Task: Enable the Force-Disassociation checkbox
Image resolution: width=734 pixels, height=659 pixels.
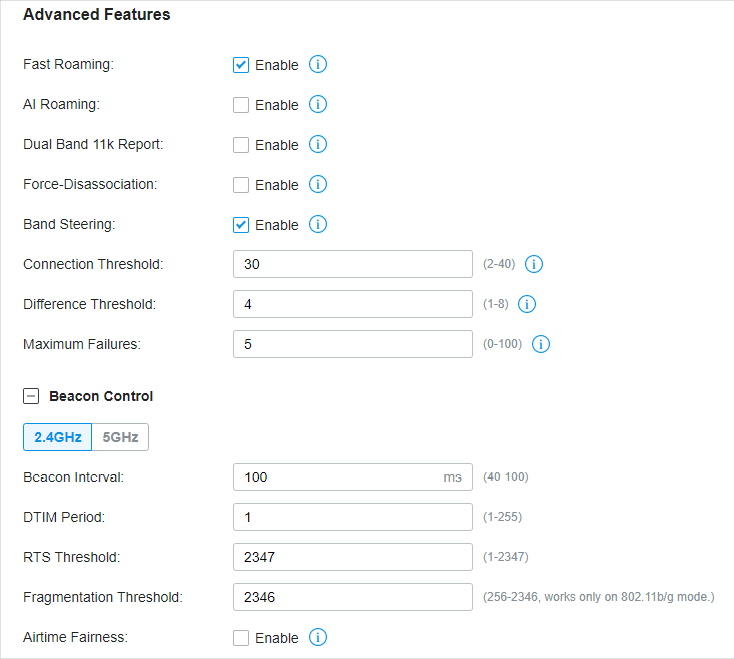Action: click(241, 185)
